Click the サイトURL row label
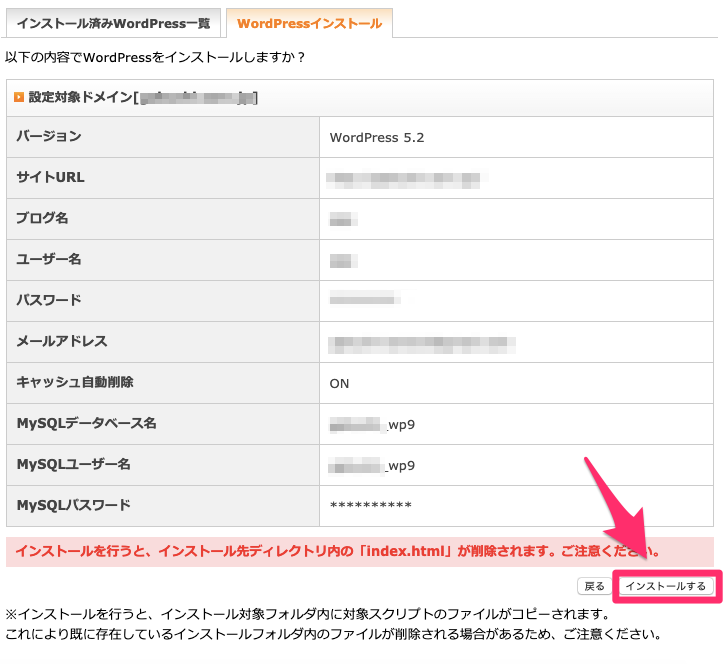This screenshot has width=724, height=664. point(50,177)
